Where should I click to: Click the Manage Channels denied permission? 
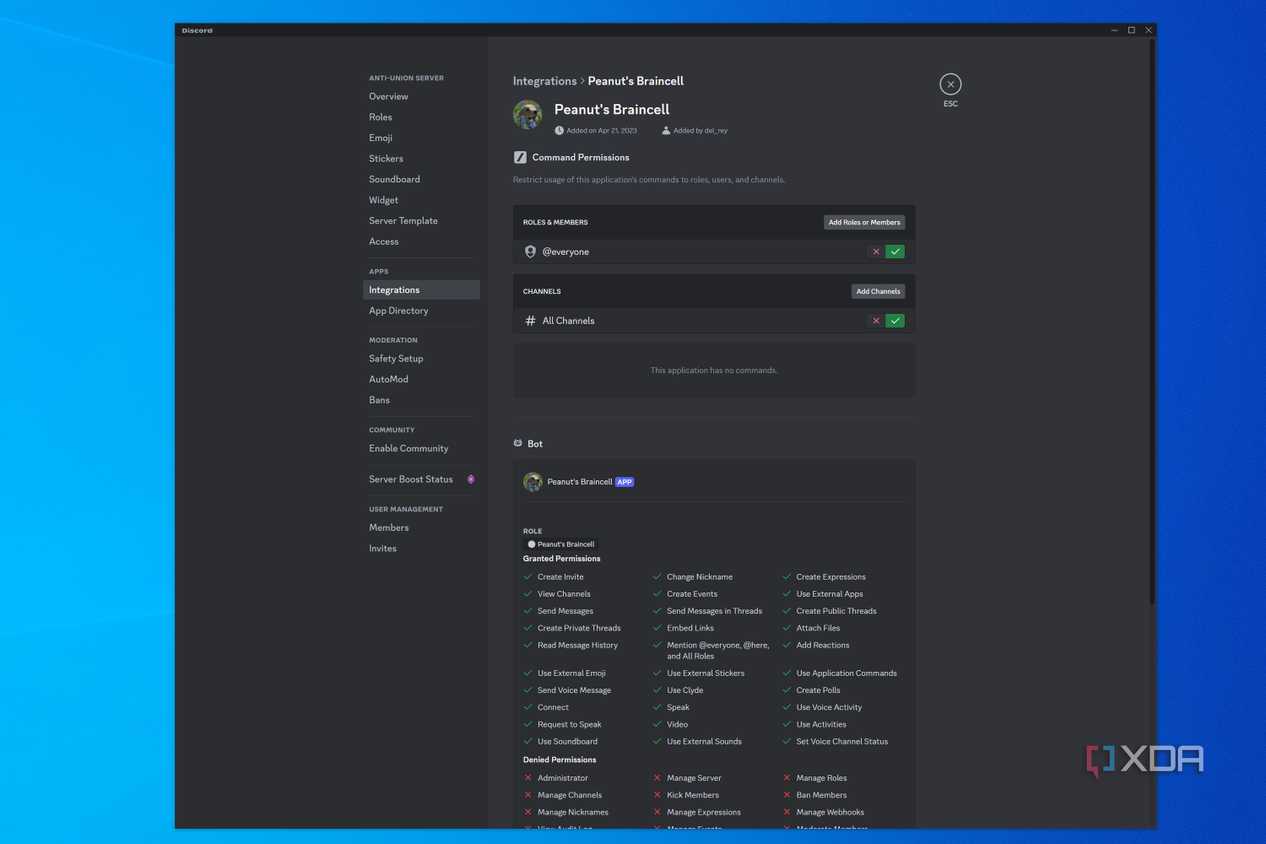(x=569, y=795)
